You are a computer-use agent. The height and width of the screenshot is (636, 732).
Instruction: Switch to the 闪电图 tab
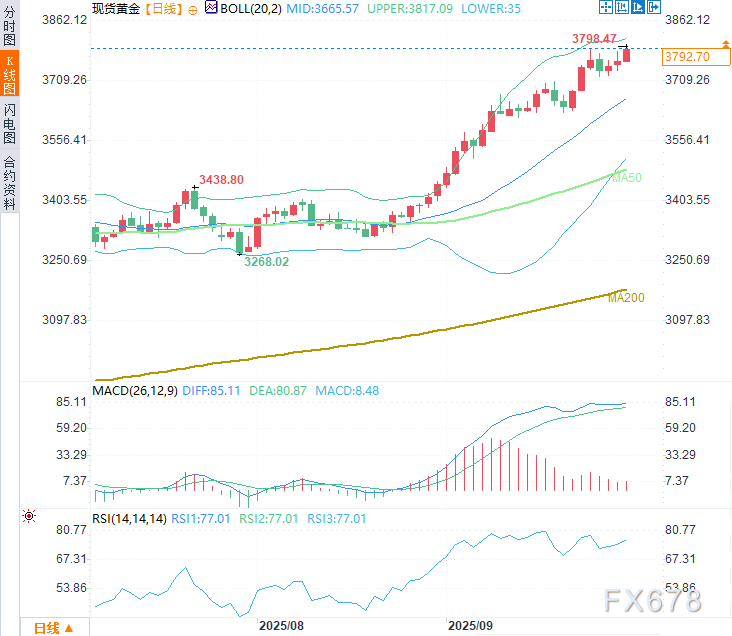(x=9, y=123)
